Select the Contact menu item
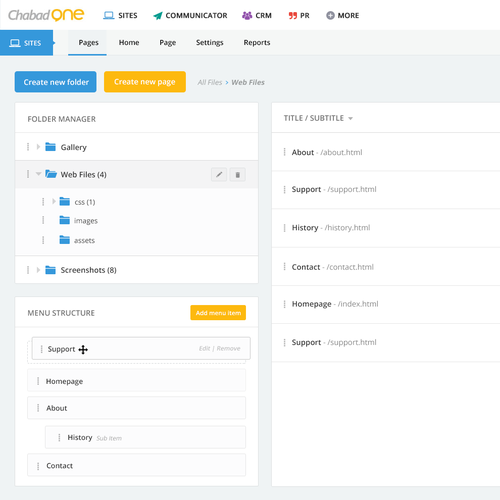The height and width of the screenshot is (500, 500). [x=137, y=465]
